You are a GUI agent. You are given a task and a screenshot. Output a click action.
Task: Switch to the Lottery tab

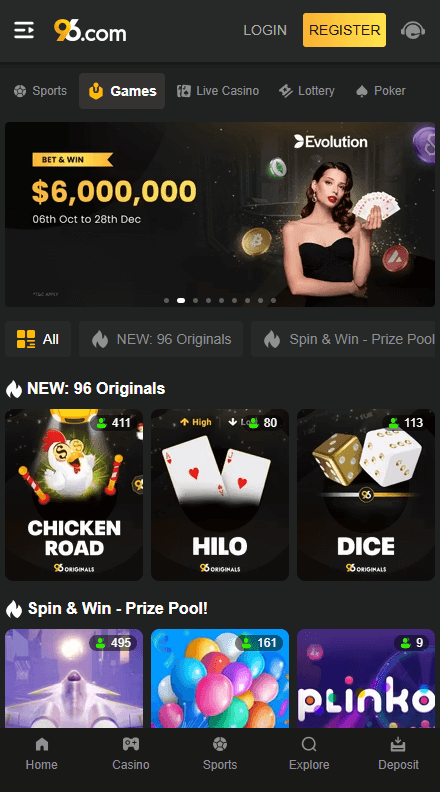point(307,91)
